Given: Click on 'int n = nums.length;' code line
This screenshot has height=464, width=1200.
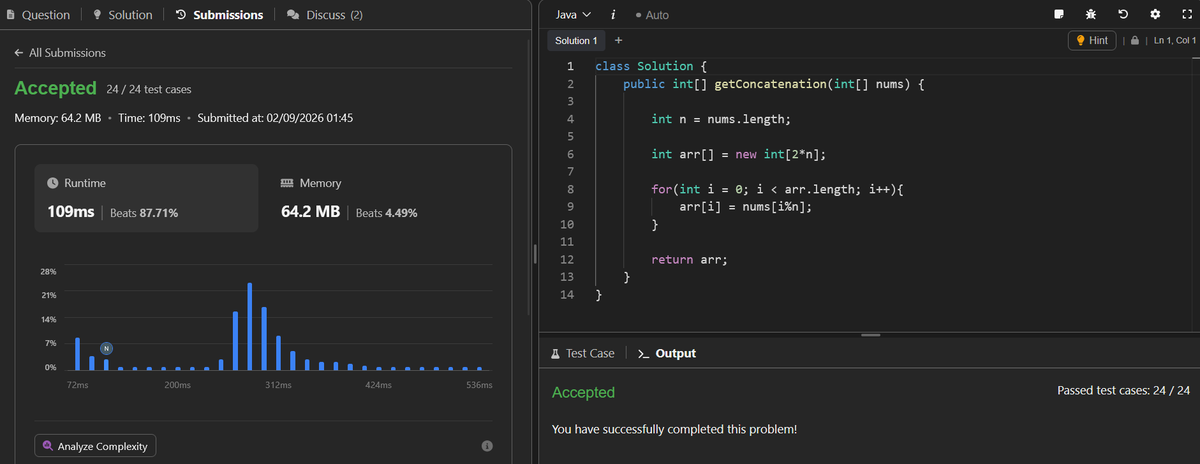Looking at the screenshot, I should coord(721,119).
